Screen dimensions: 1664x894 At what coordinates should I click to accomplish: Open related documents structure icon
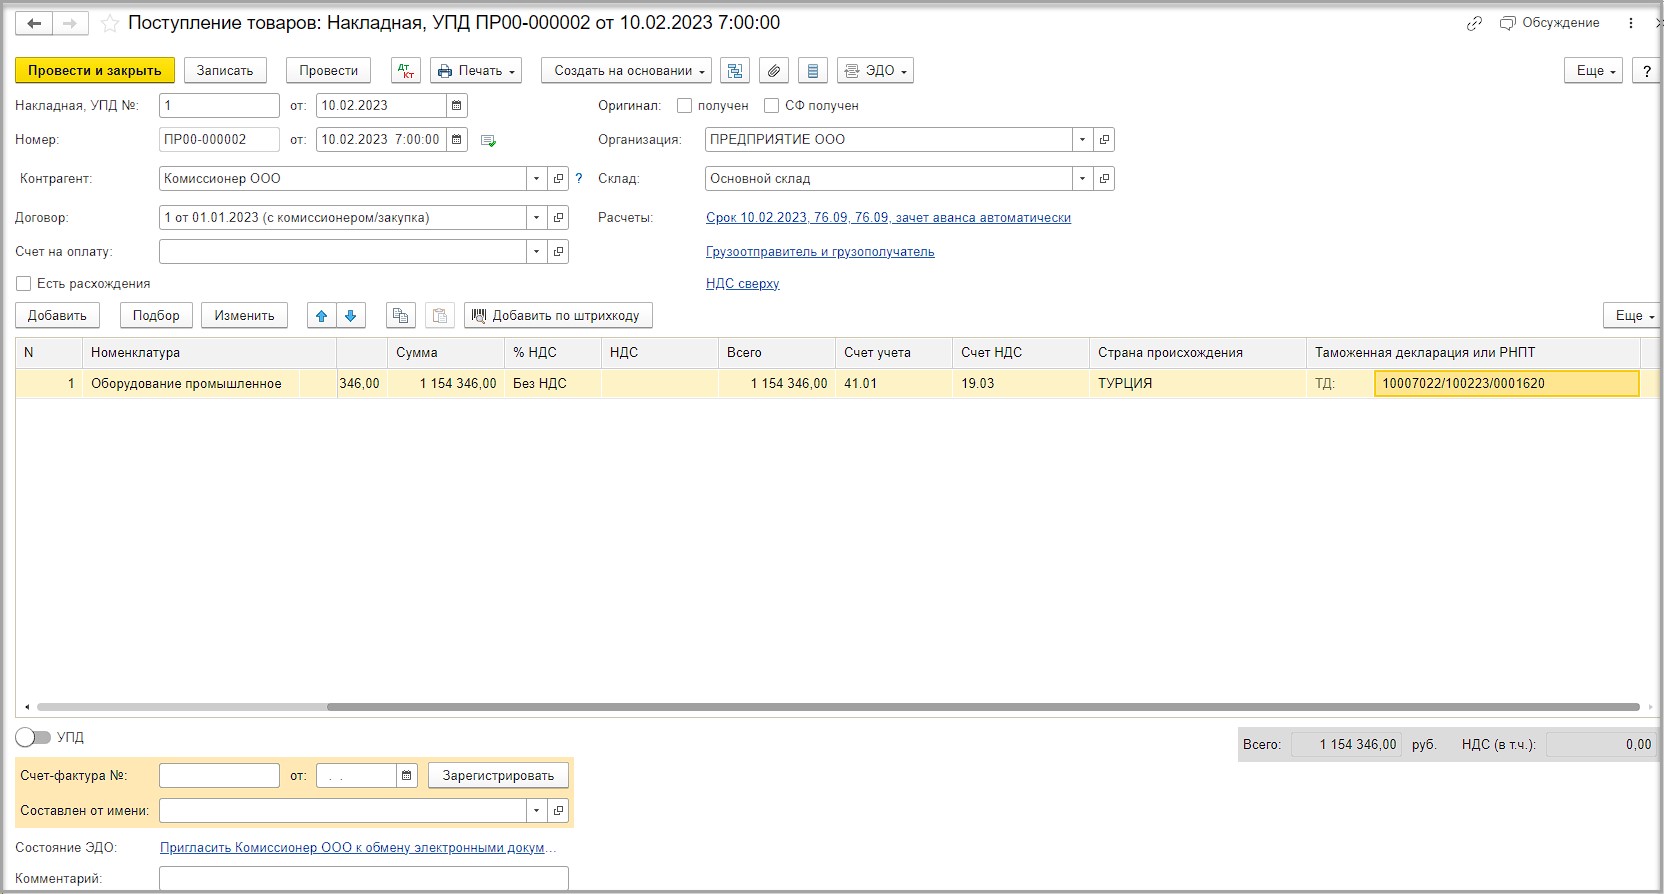(x=735, y=71)
